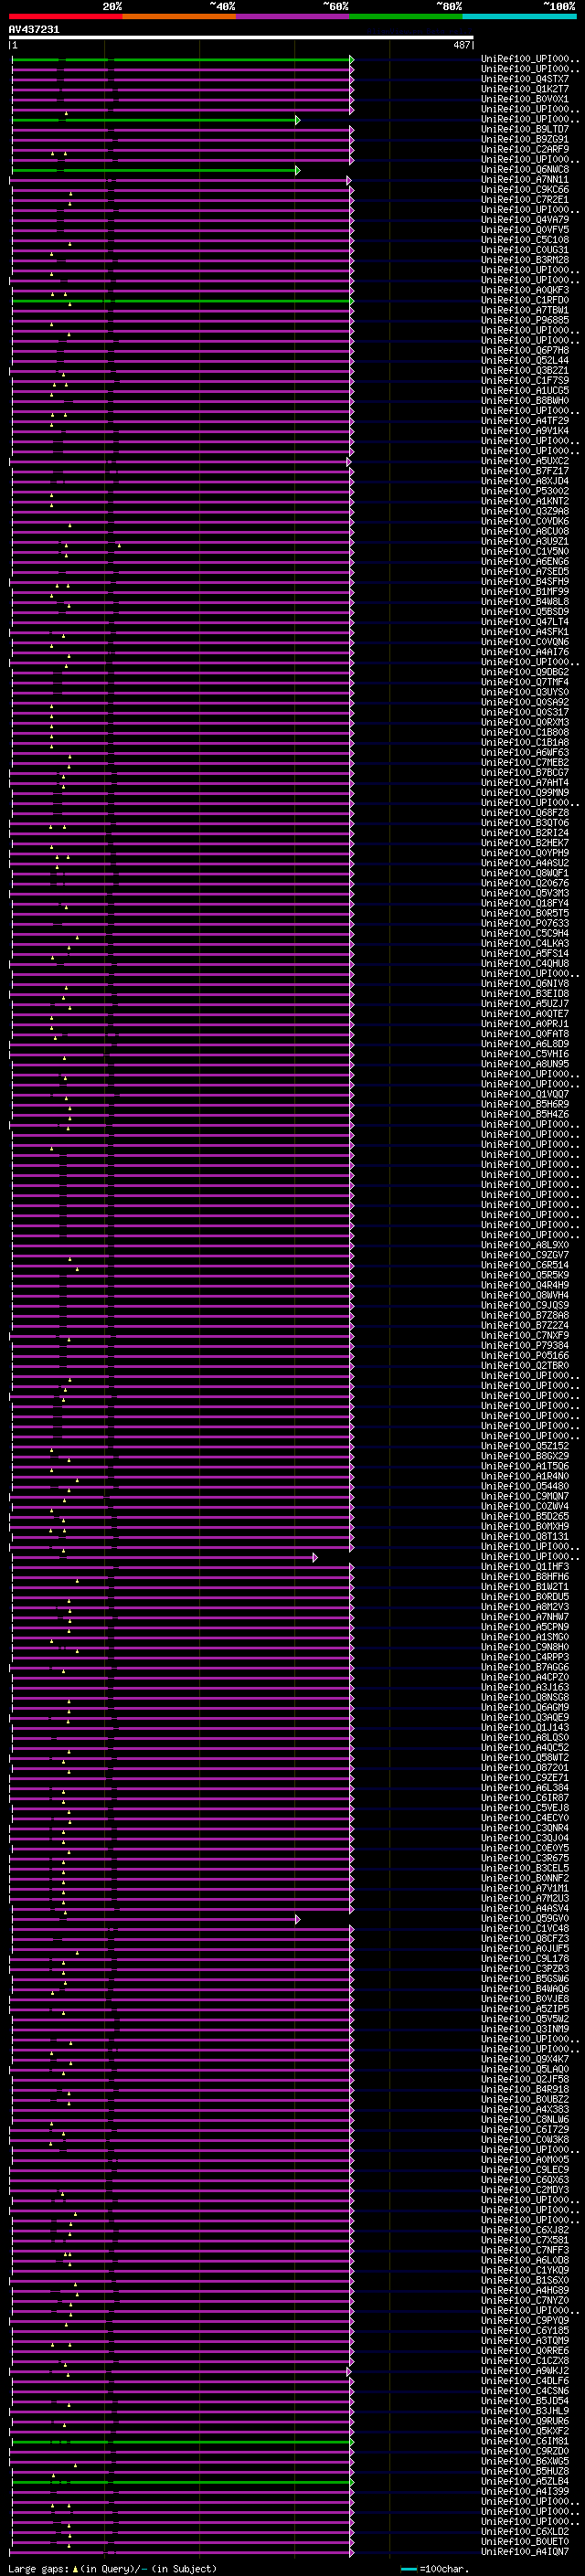Open hit UniRef100_Q4STX7

pyautogui.click(x=525, y=79)
